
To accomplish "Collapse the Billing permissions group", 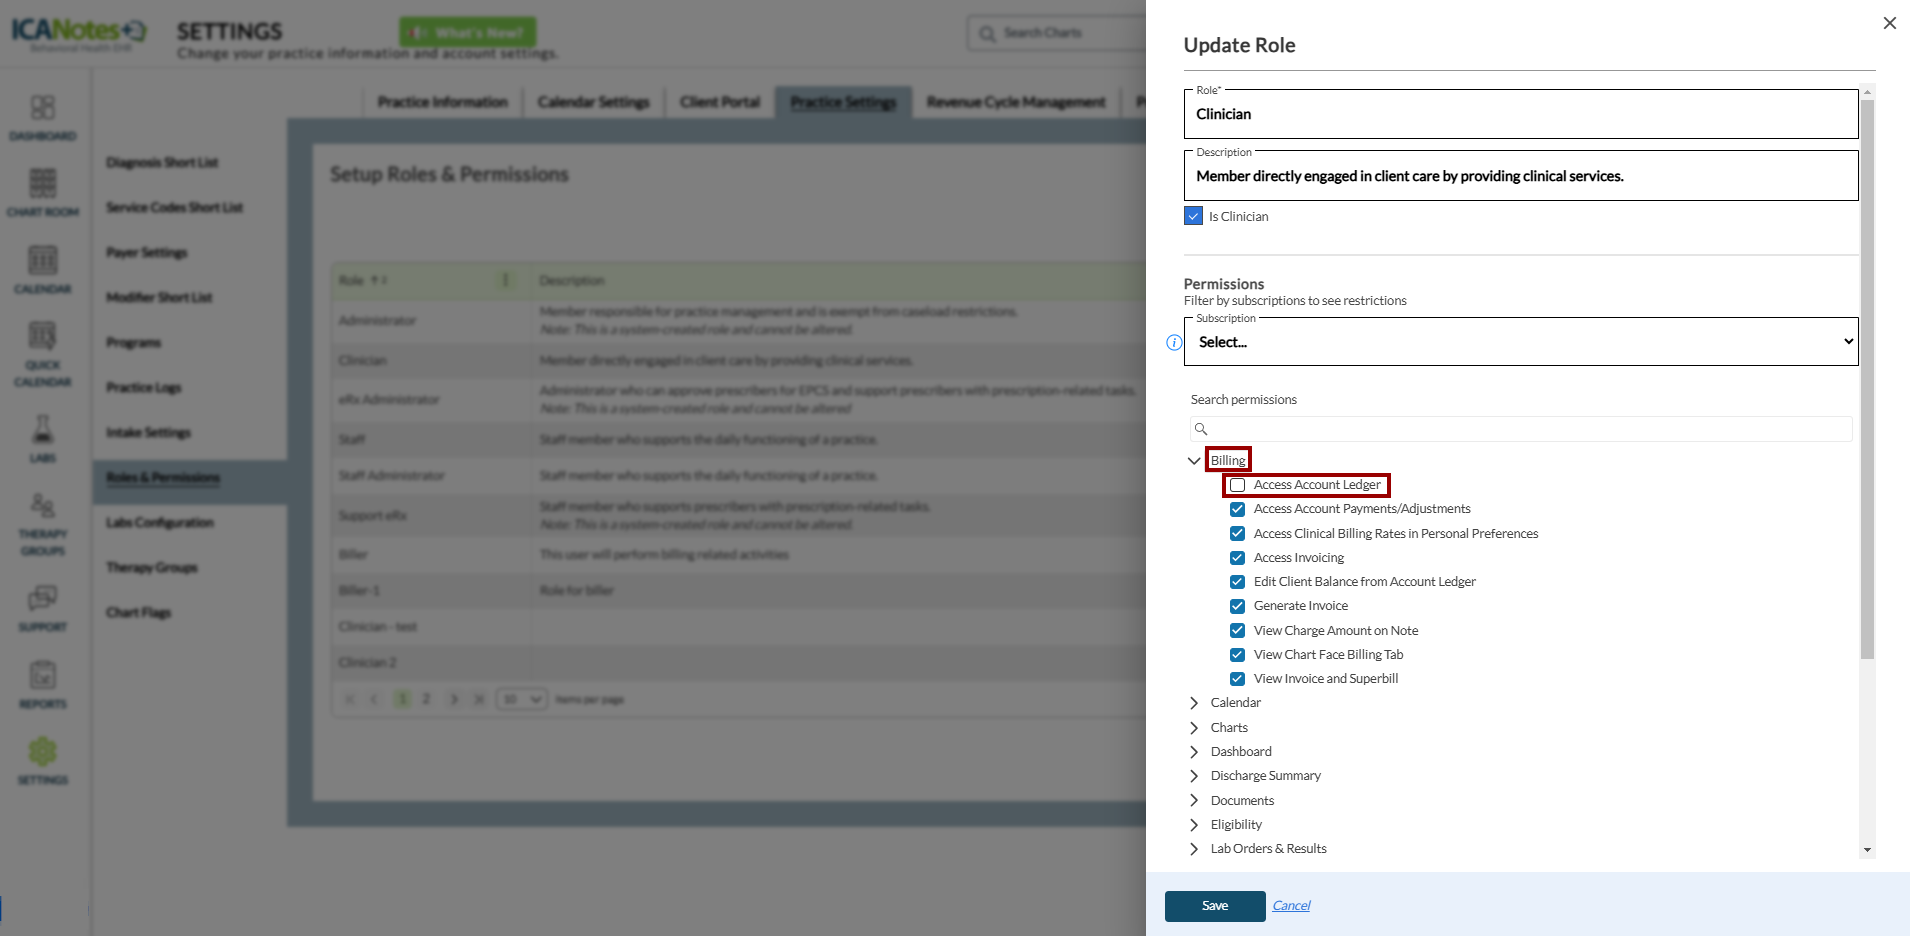I will [1194, 461].
